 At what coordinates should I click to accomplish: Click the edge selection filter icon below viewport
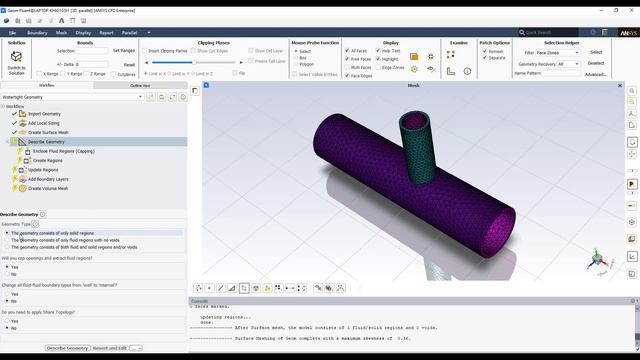[x=221, y=288]
